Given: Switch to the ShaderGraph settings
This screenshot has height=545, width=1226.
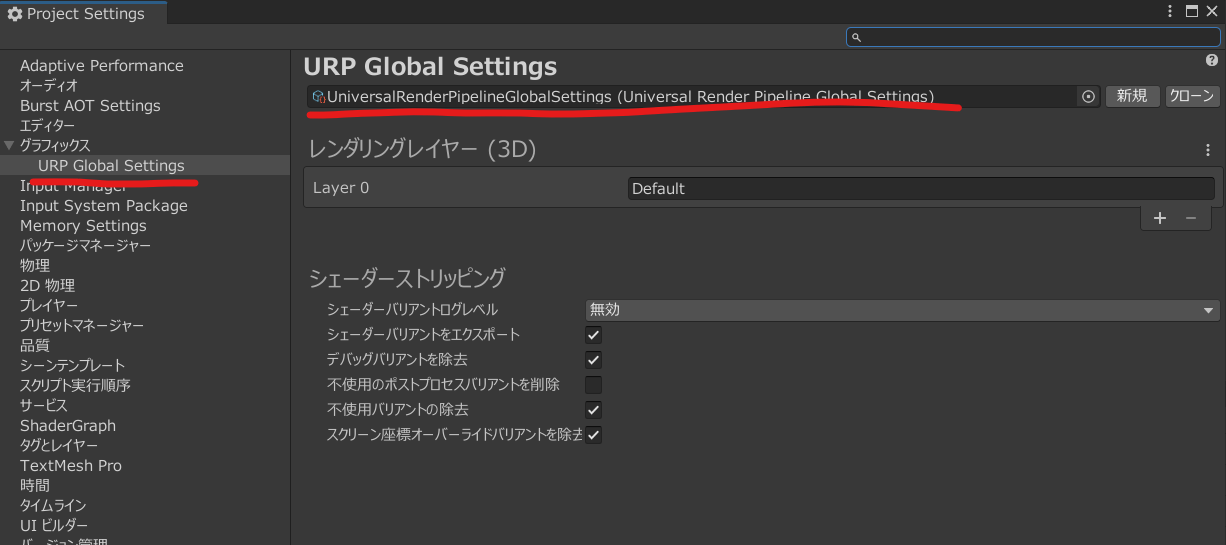Looking at the screenshot, I should [x=68, y=426].
